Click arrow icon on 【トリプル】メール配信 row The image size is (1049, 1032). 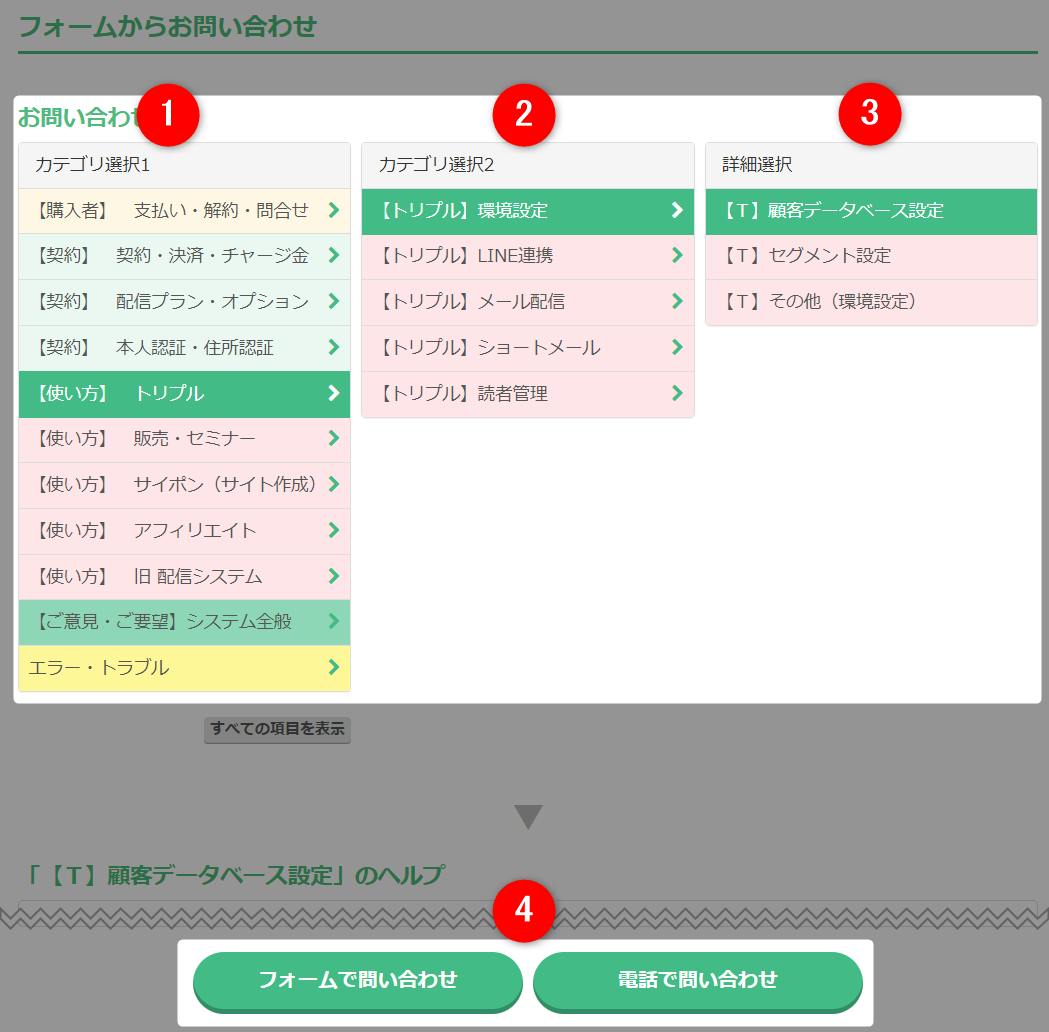click(x=677, y=302)
